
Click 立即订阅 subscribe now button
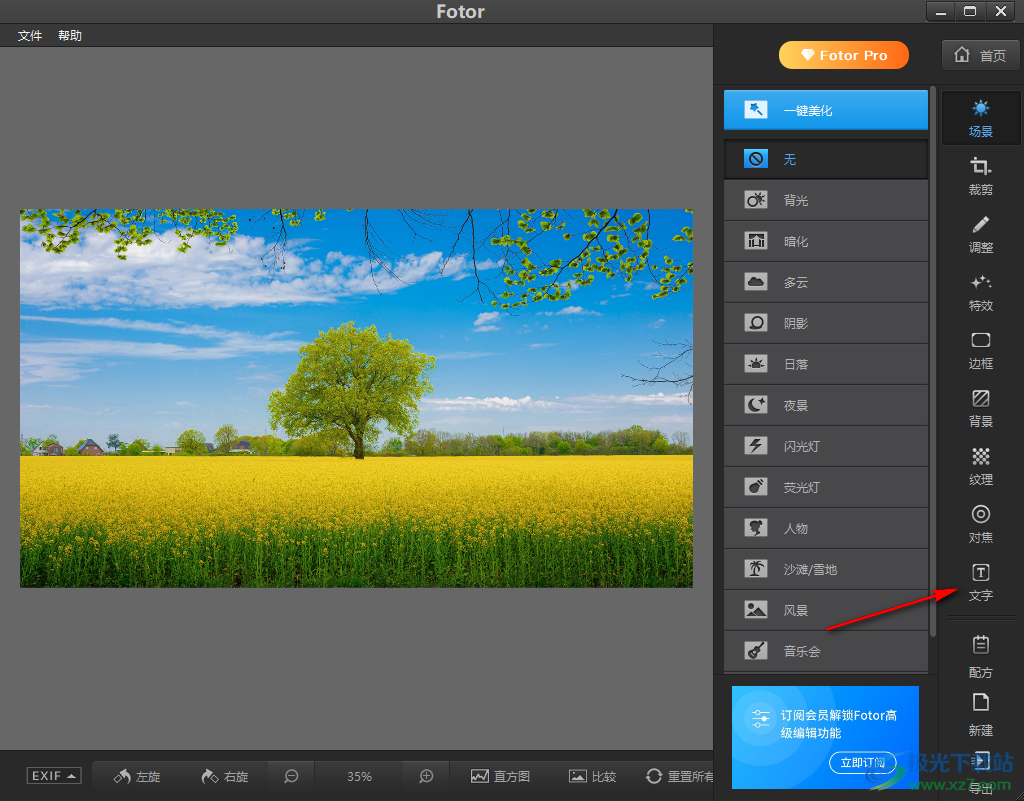coord(862,762)
